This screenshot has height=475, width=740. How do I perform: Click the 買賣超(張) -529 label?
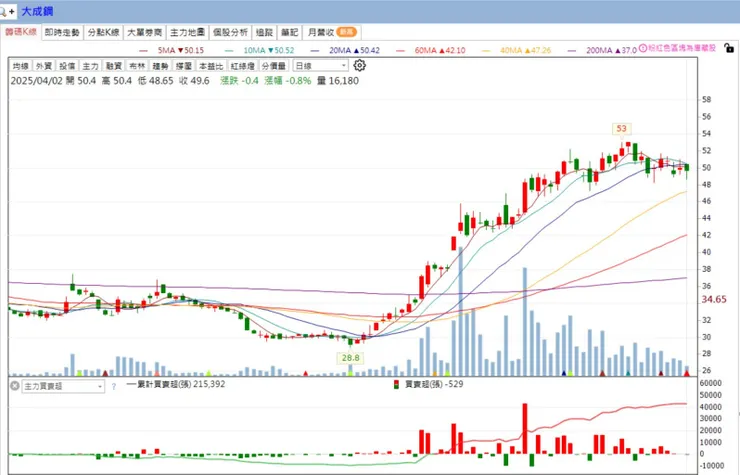pyautogui.click(x=434, y=384)
